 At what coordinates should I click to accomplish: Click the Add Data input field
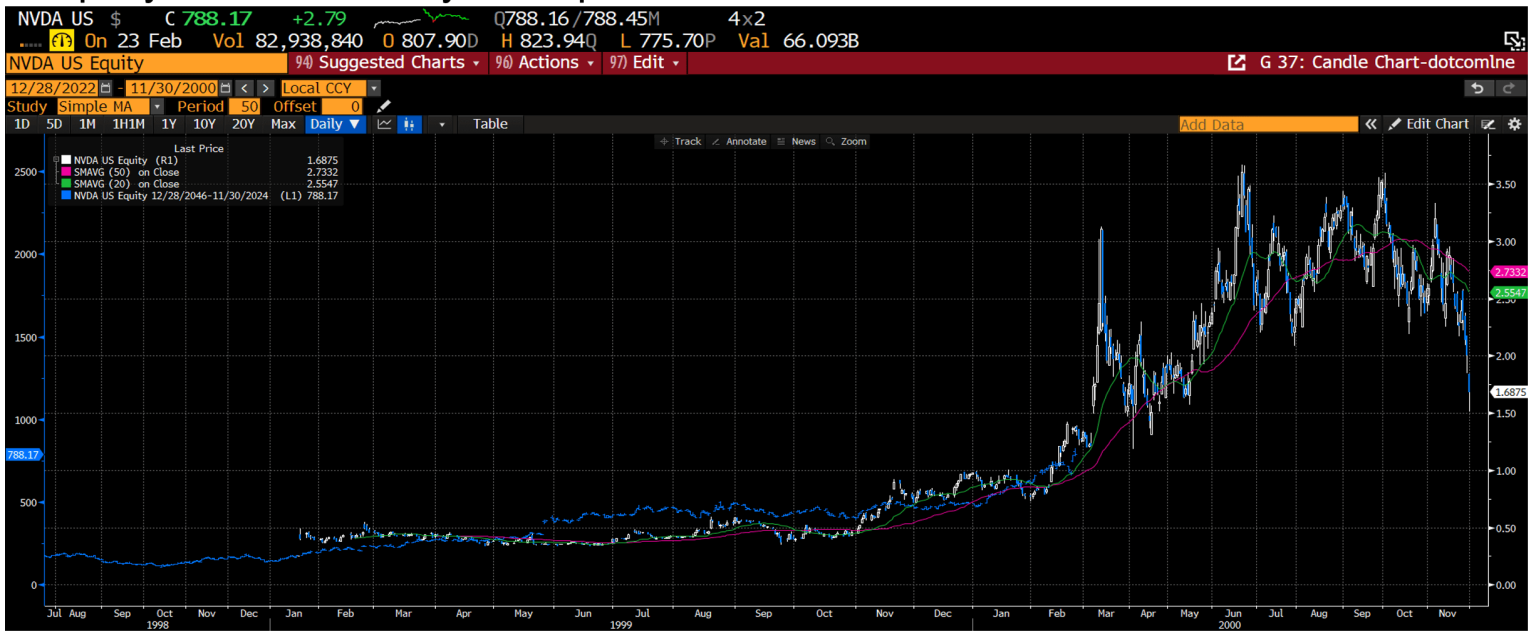(x=1267, y=124)
